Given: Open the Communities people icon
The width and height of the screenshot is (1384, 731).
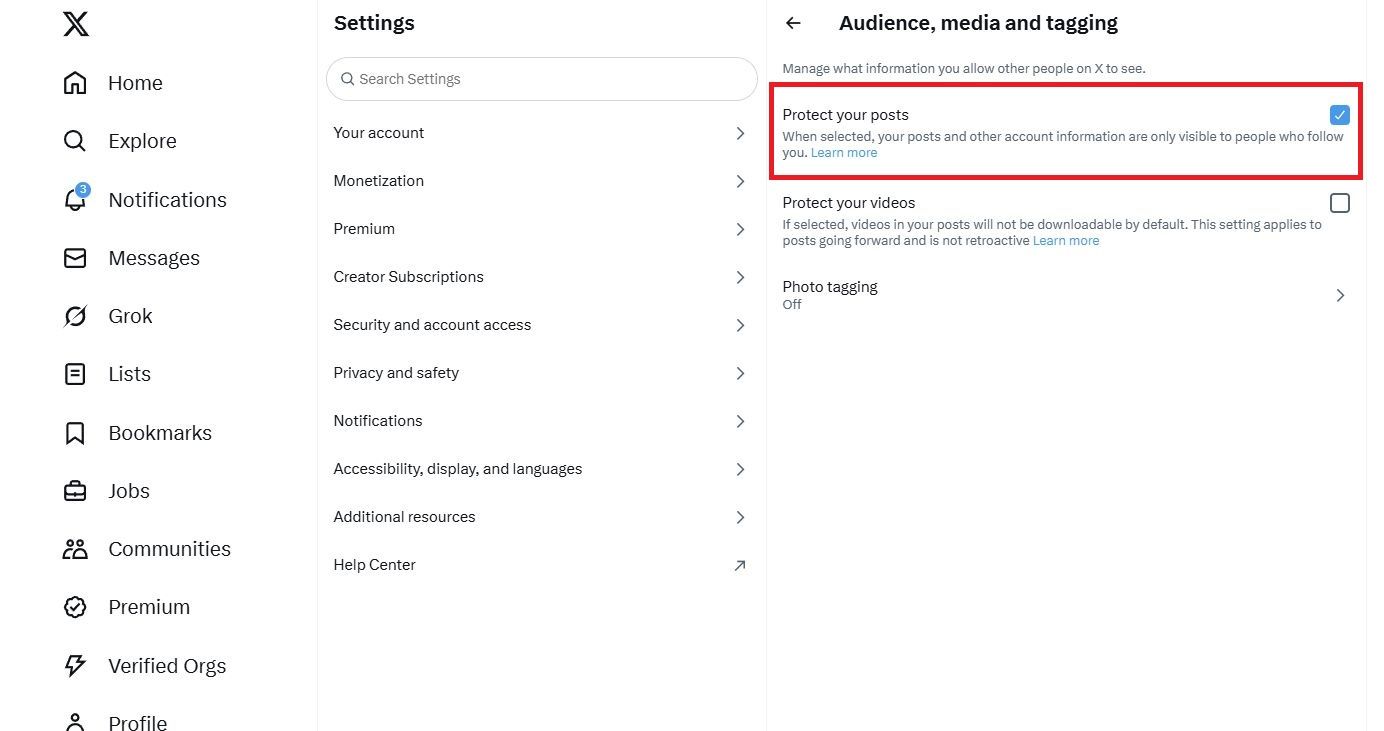Looking at the screenshot, I should (x=75, y=549).
